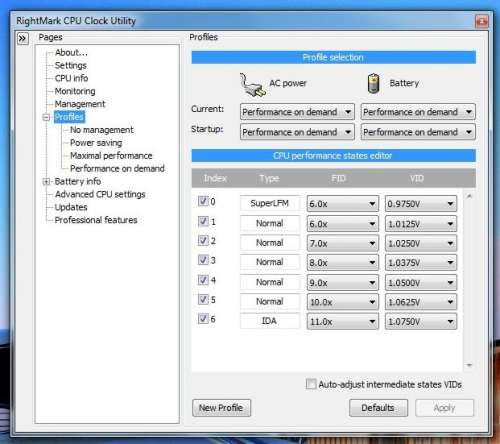Click the Normal type field for index 3

[270, 262]
